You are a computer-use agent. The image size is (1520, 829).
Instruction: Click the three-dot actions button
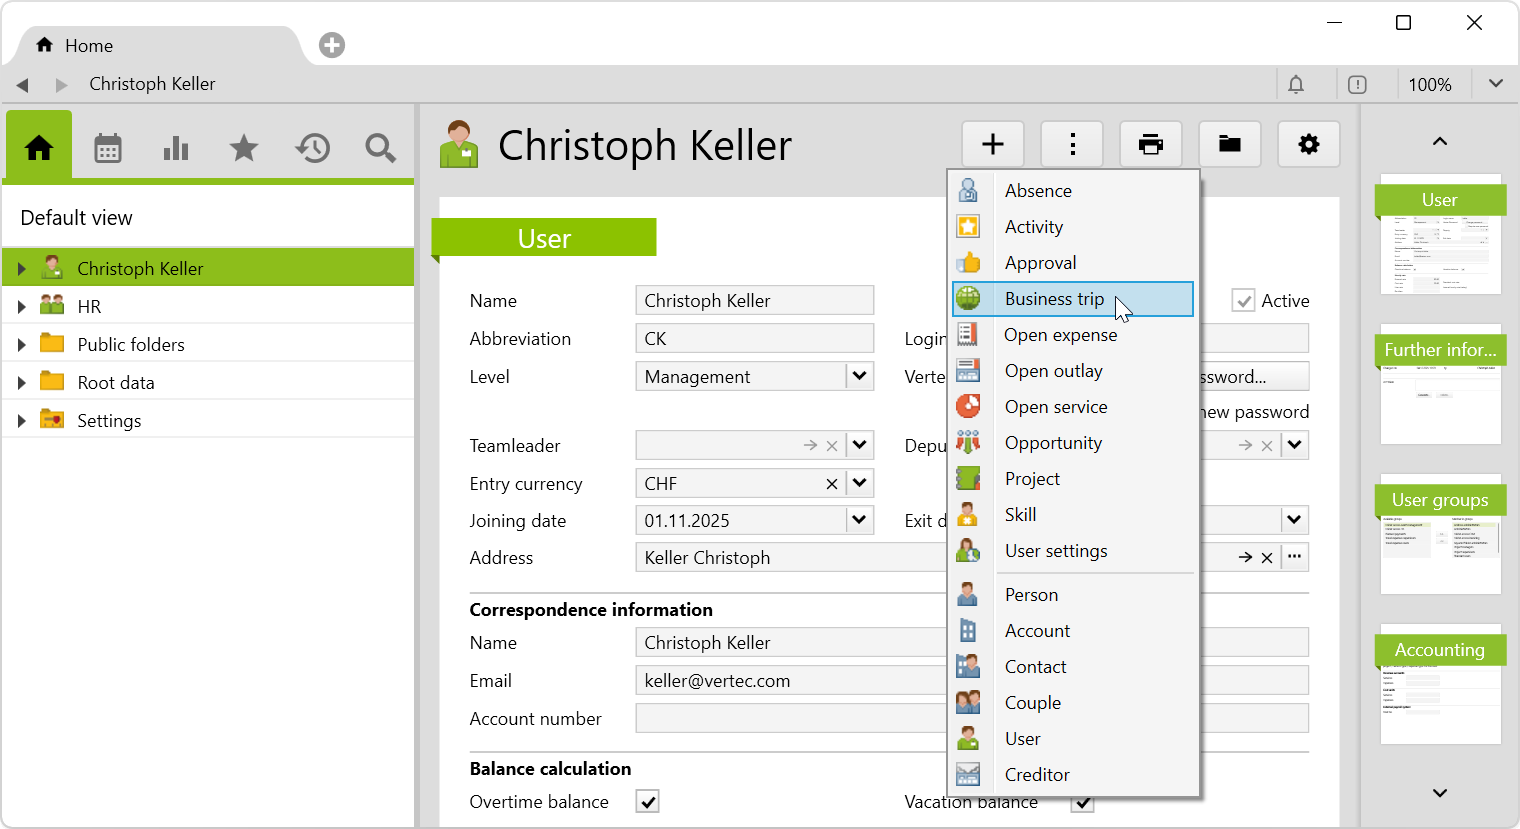[1072, 145]
